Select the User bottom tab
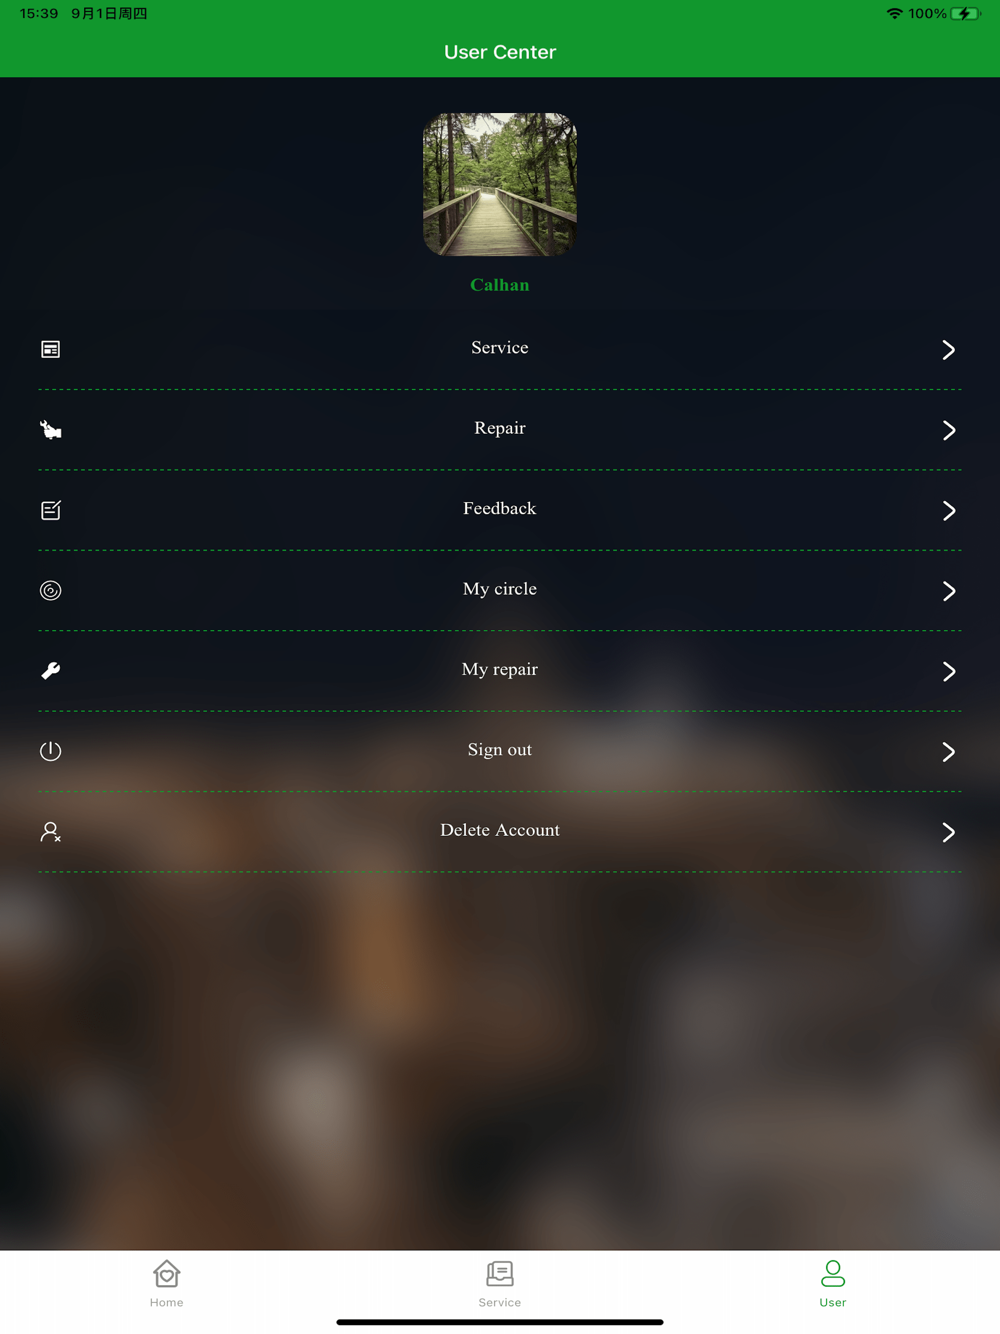 (x=832, y=1284)
